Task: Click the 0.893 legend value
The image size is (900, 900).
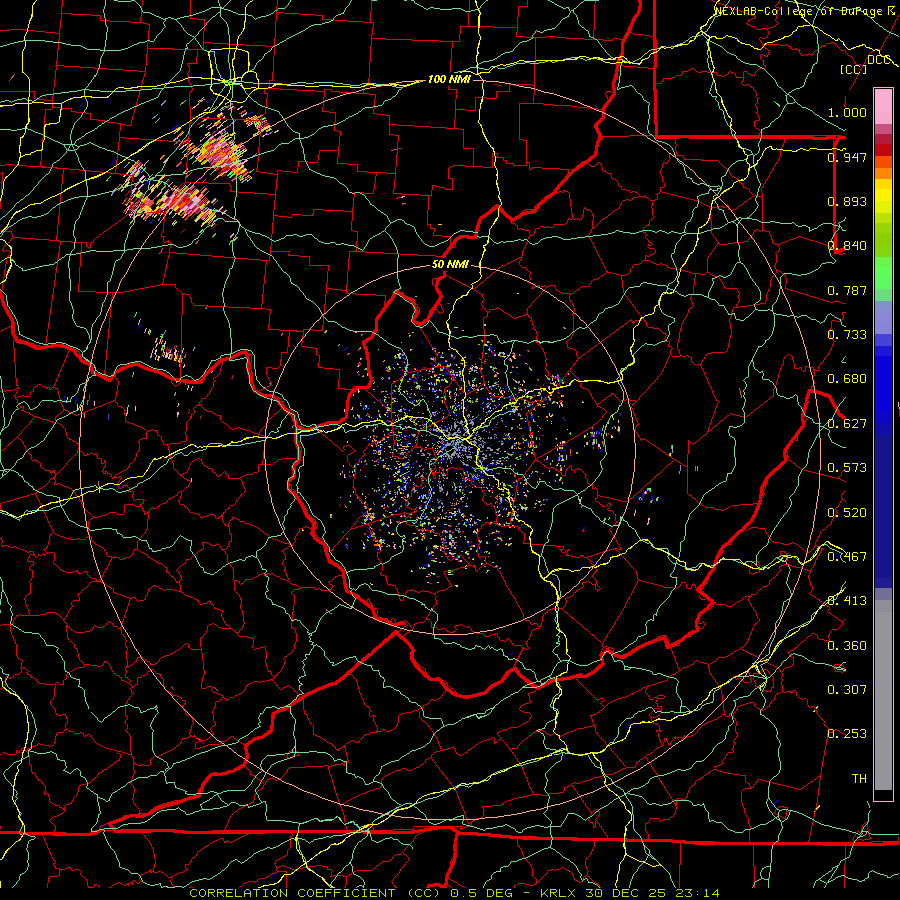Action: coord(847,201)
